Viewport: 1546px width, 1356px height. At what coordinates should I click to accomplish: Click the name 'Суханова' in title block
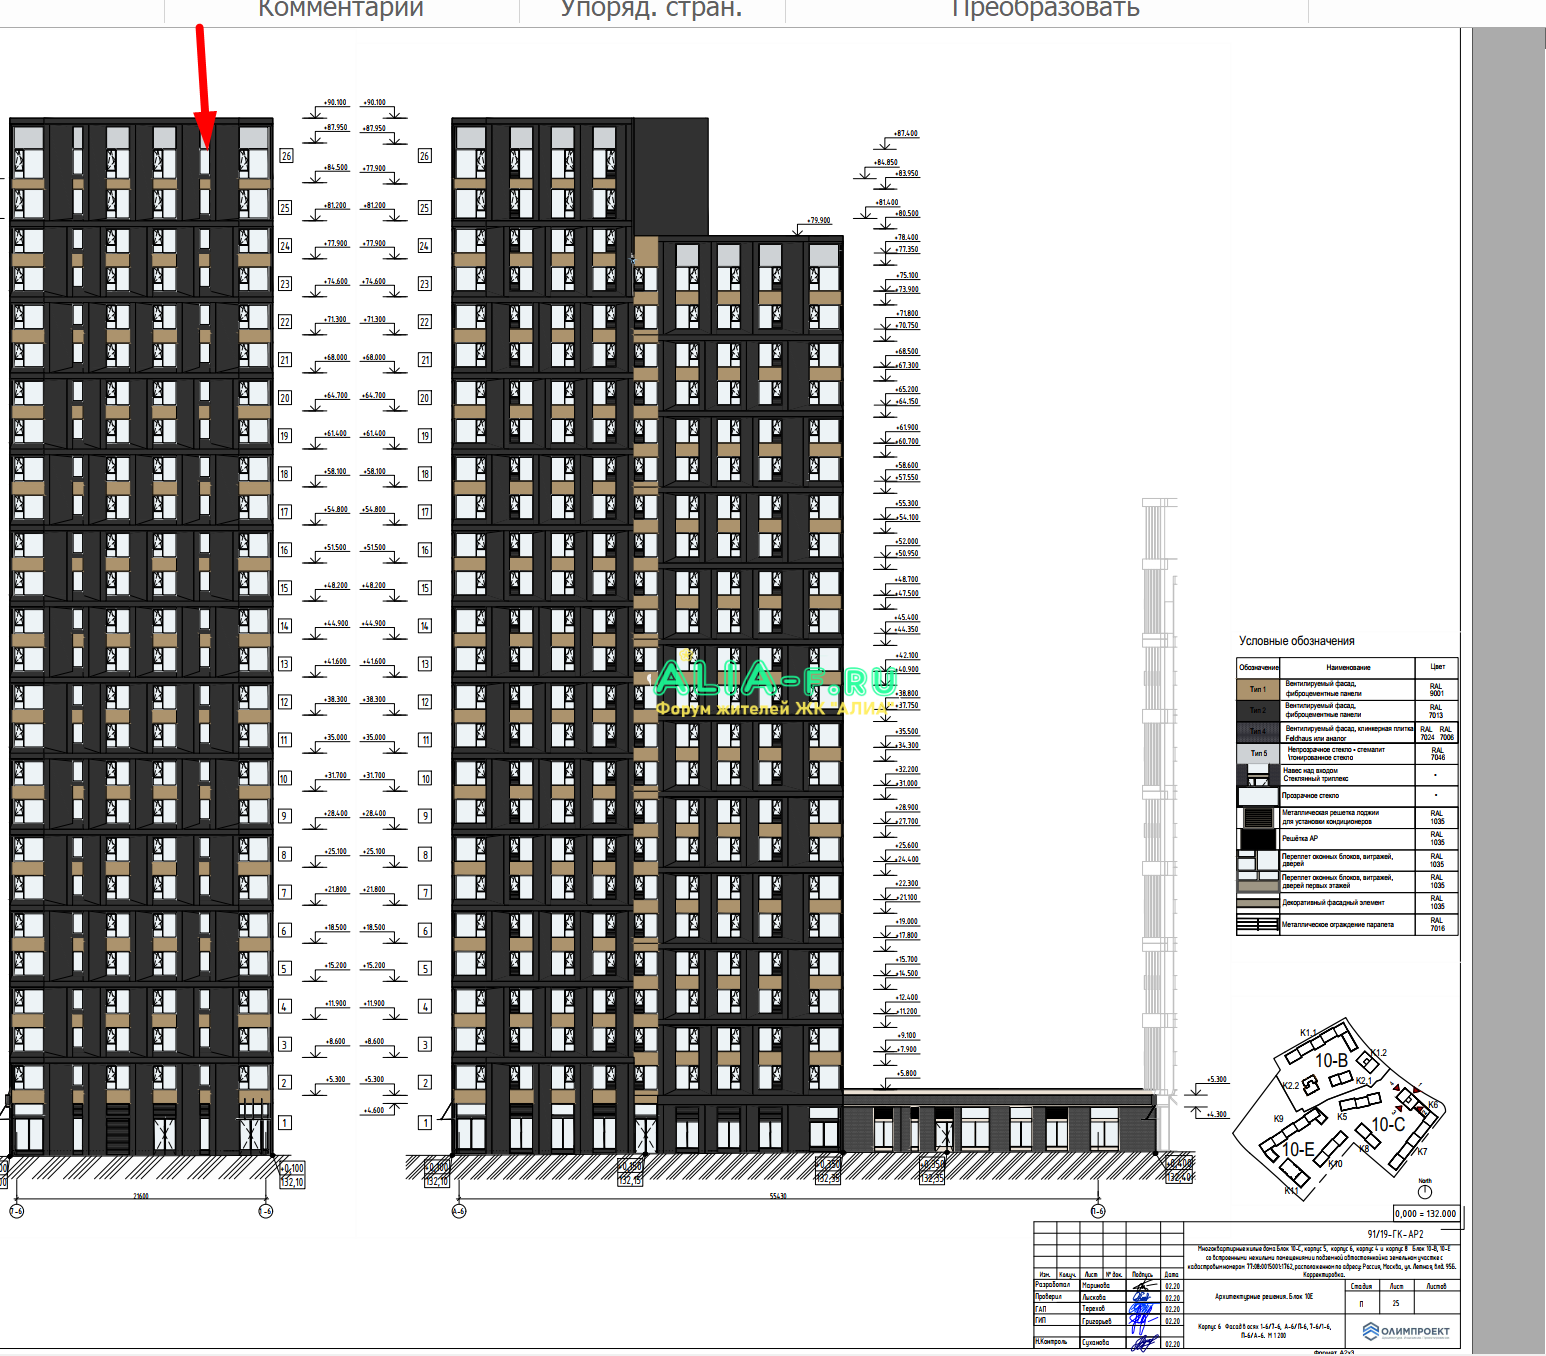[x=1096, y=1342]
